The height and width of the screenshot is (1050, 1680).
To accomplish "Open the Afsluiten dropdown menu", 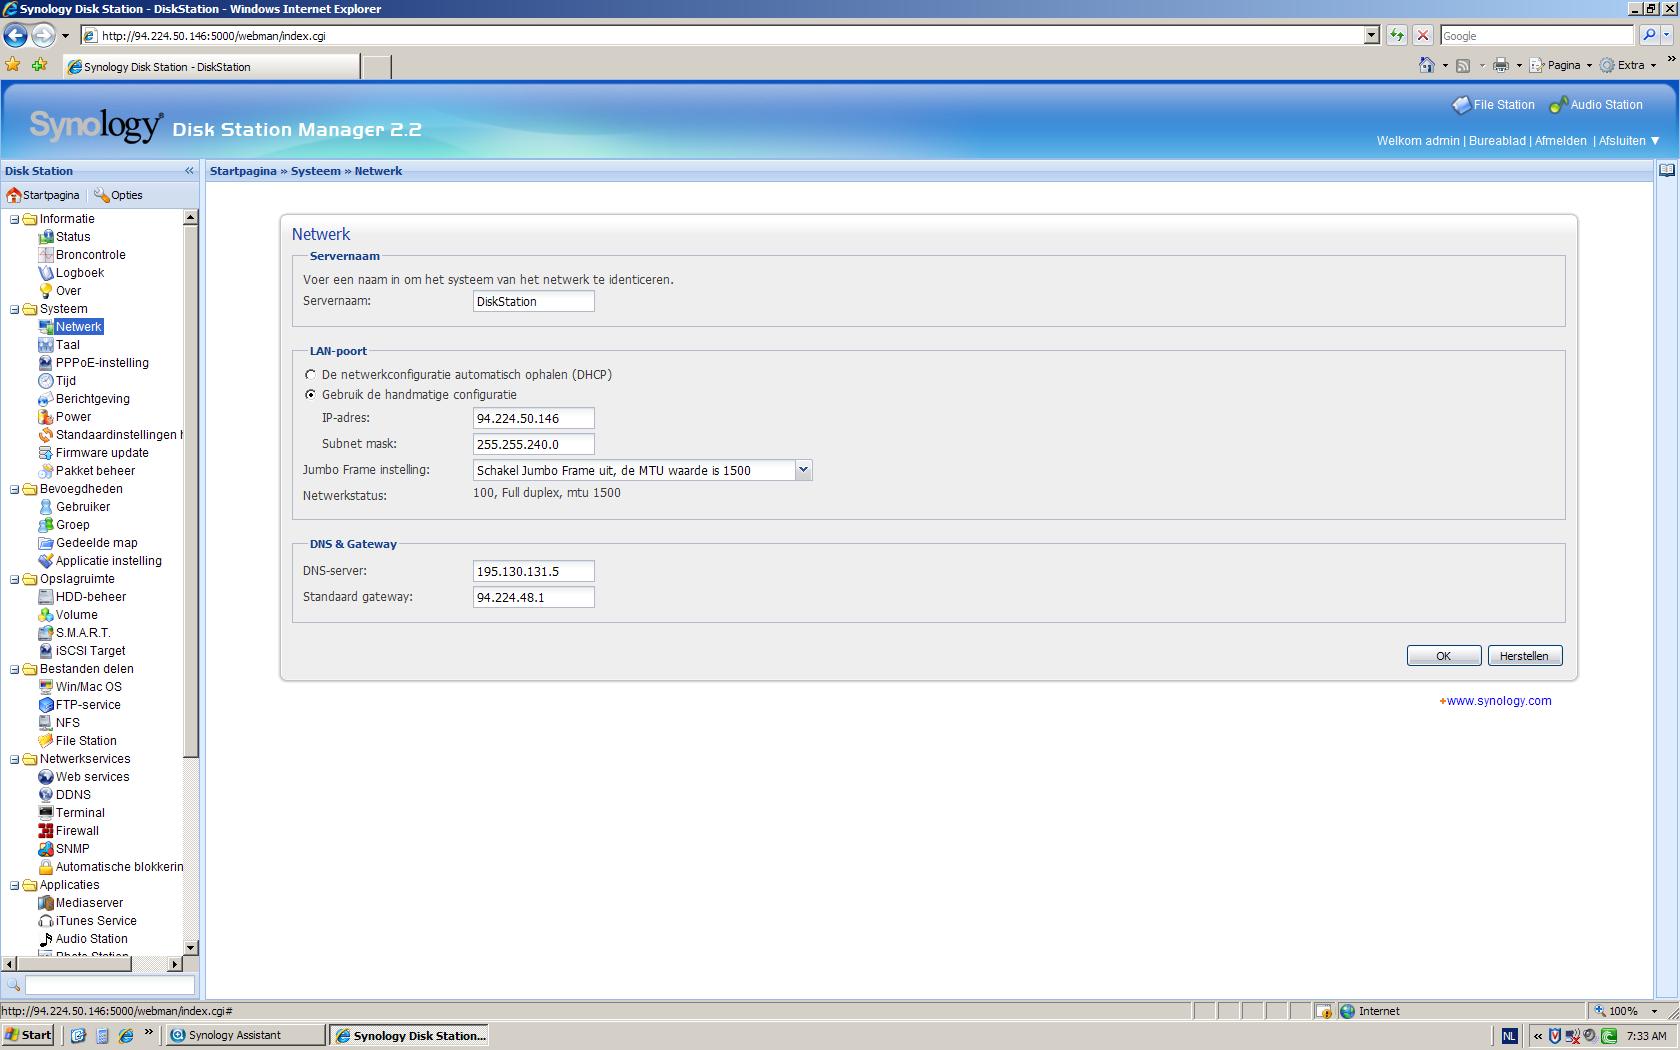I will pyautogui.click(x=1629, y=141).
